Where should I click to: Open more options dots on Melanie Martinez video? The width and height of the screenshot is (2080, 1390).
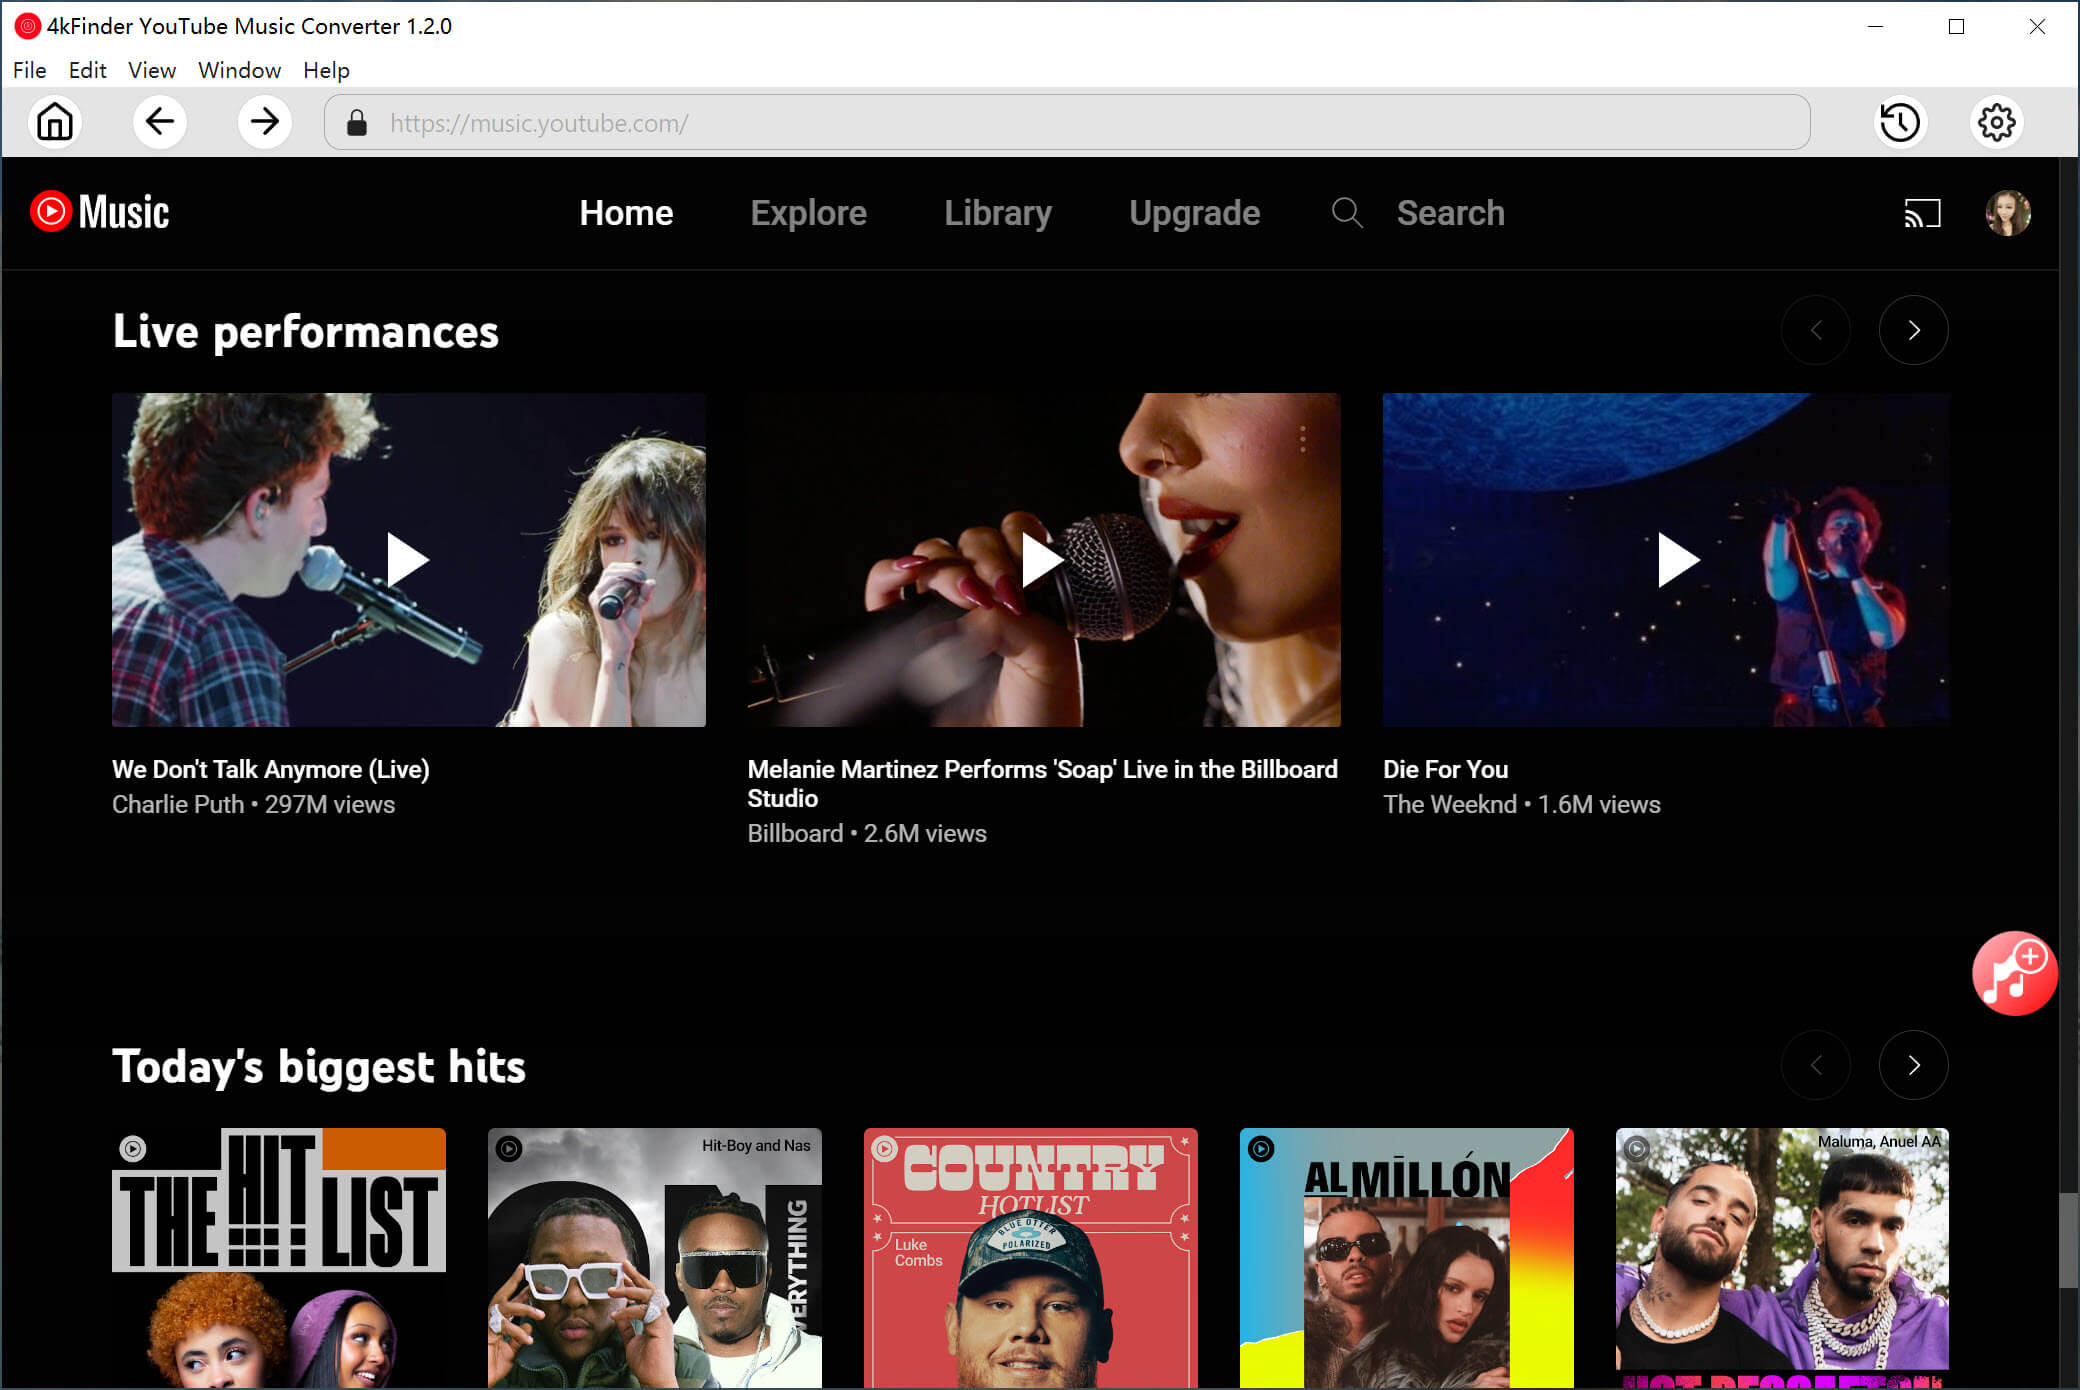point(1302,439)
